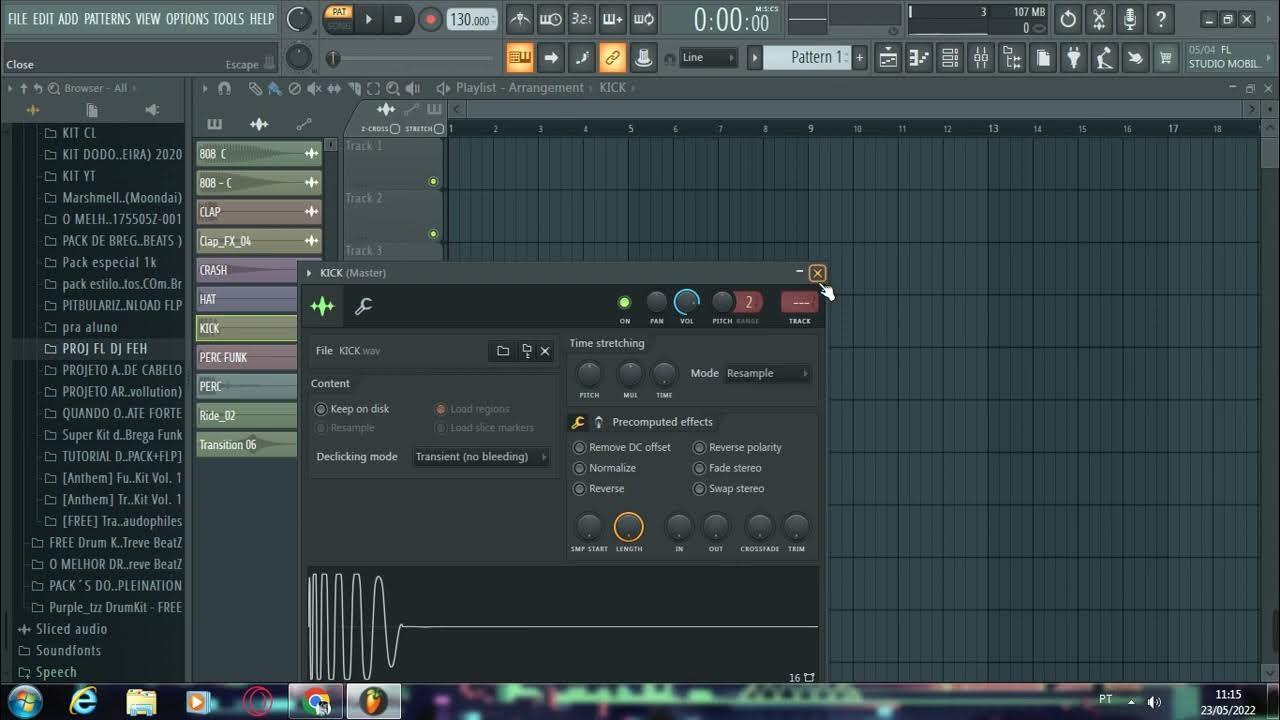Open the FILE menu
Screen dimensions: 1280x720
(18, 18)
